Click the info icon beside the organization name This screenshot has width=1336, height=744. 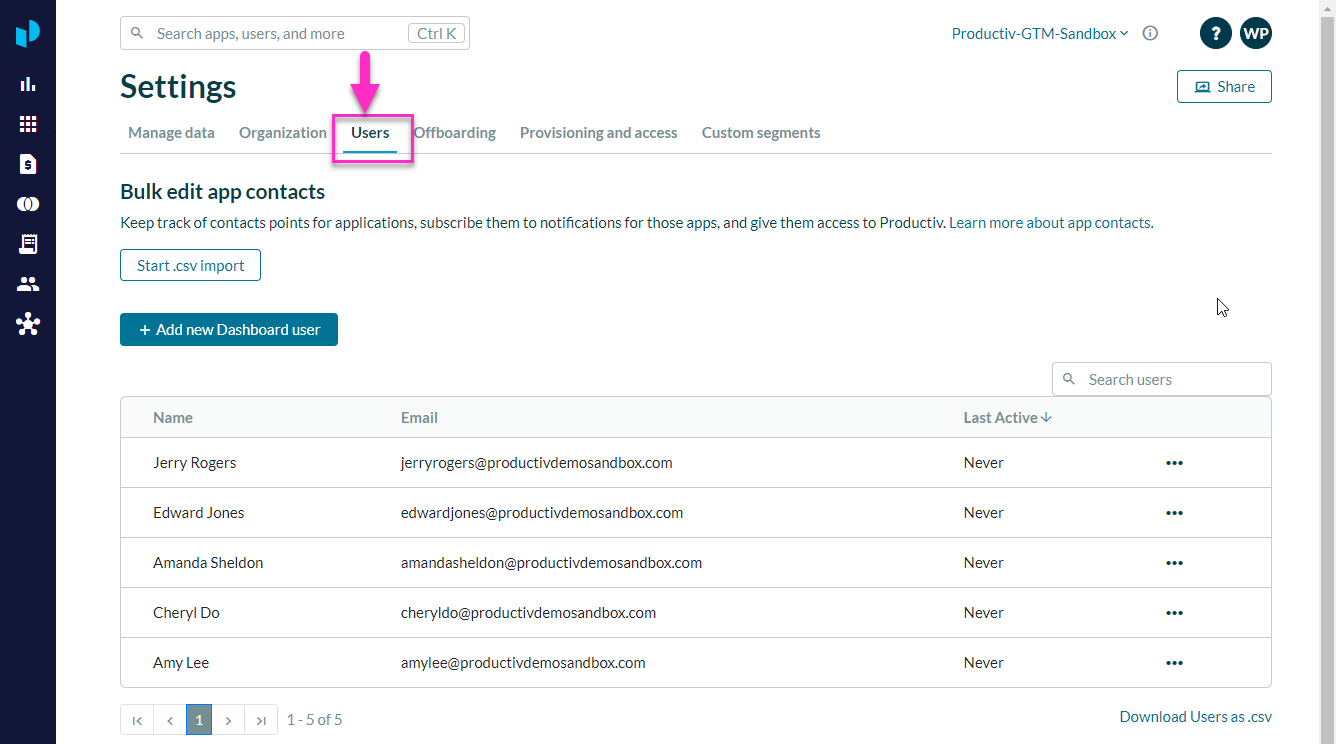[x=1150, y=33]
